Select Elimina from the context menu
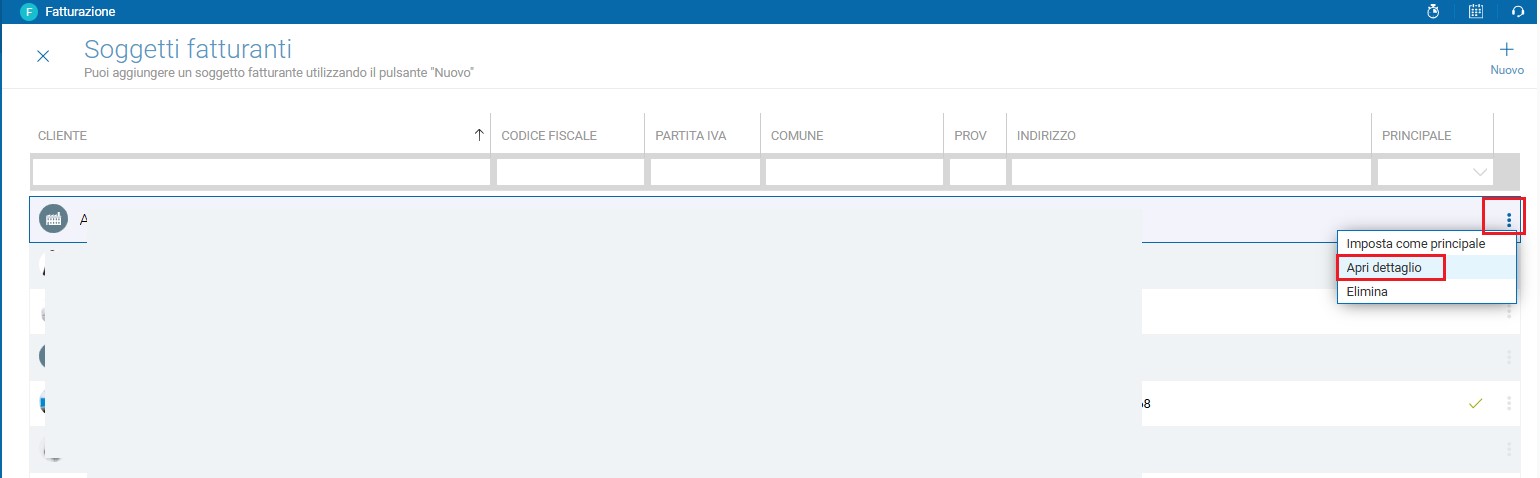 click(1366, 292)
